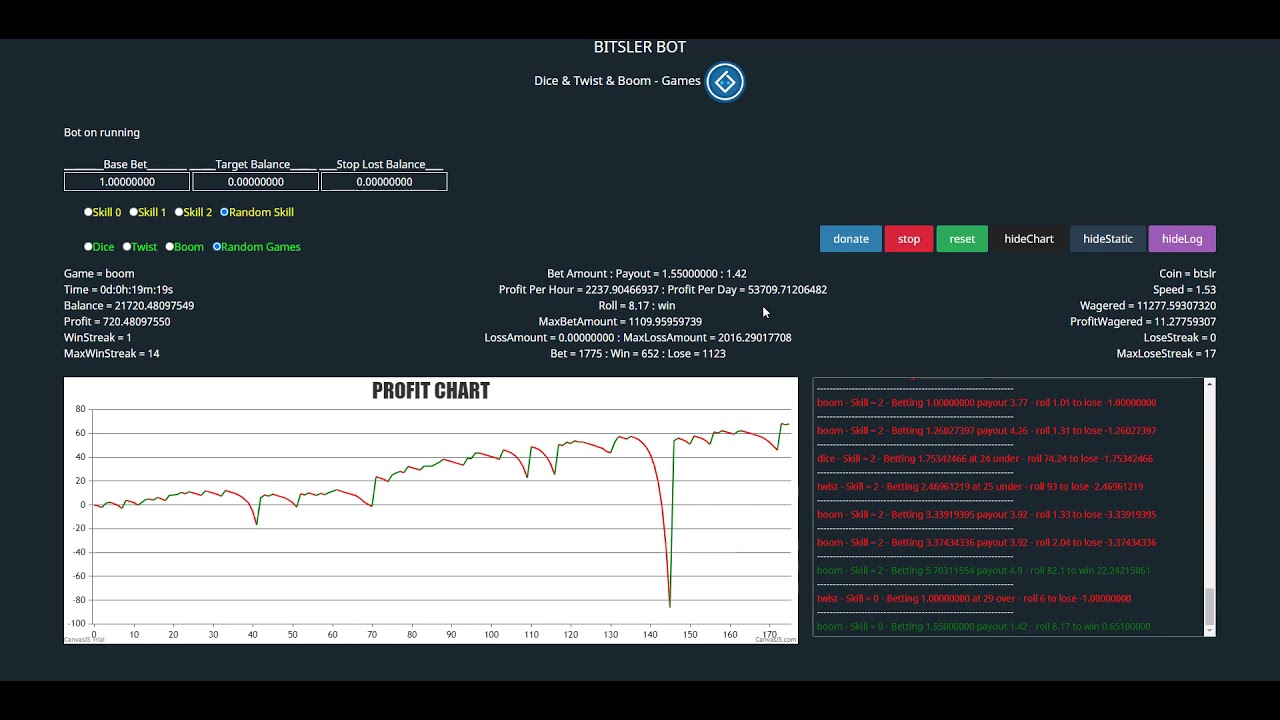This screenshot has width=1280, height=720.
Task: Click the log panel scrollbar thumb
Action: [1210, 605]
